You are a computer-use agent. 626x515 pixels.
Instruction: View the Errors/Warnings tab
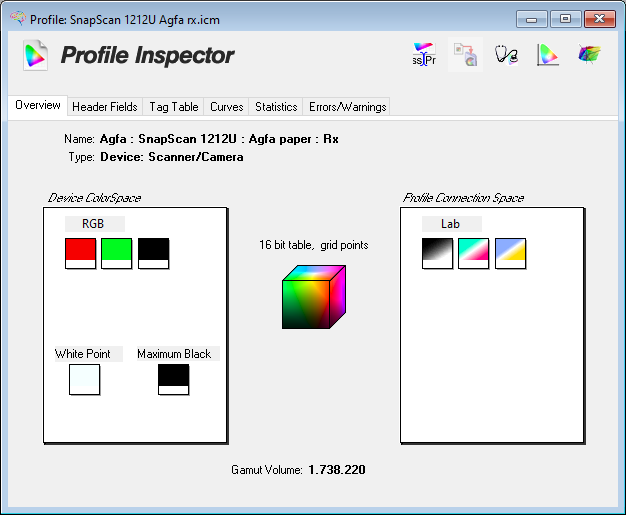347,107
